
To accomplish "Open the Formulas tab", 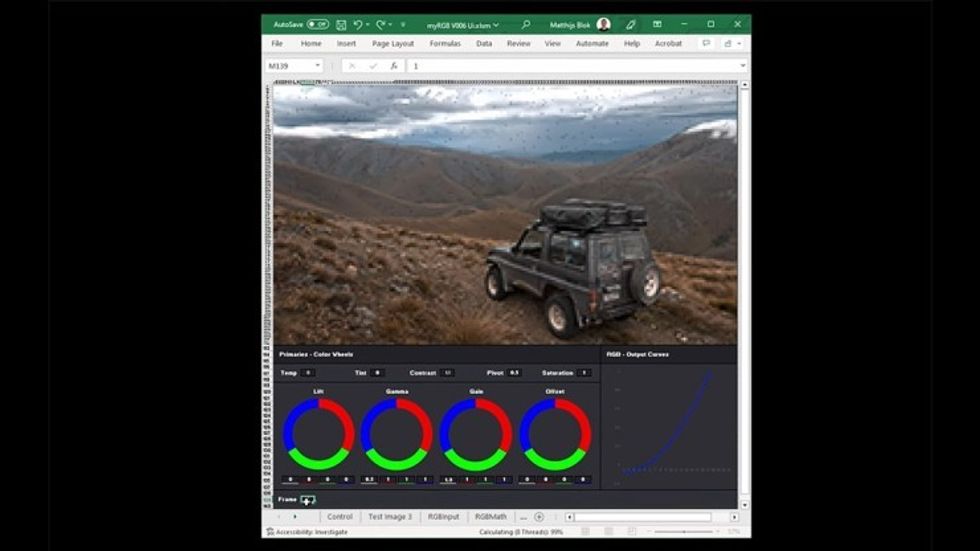I will [445, 44].
